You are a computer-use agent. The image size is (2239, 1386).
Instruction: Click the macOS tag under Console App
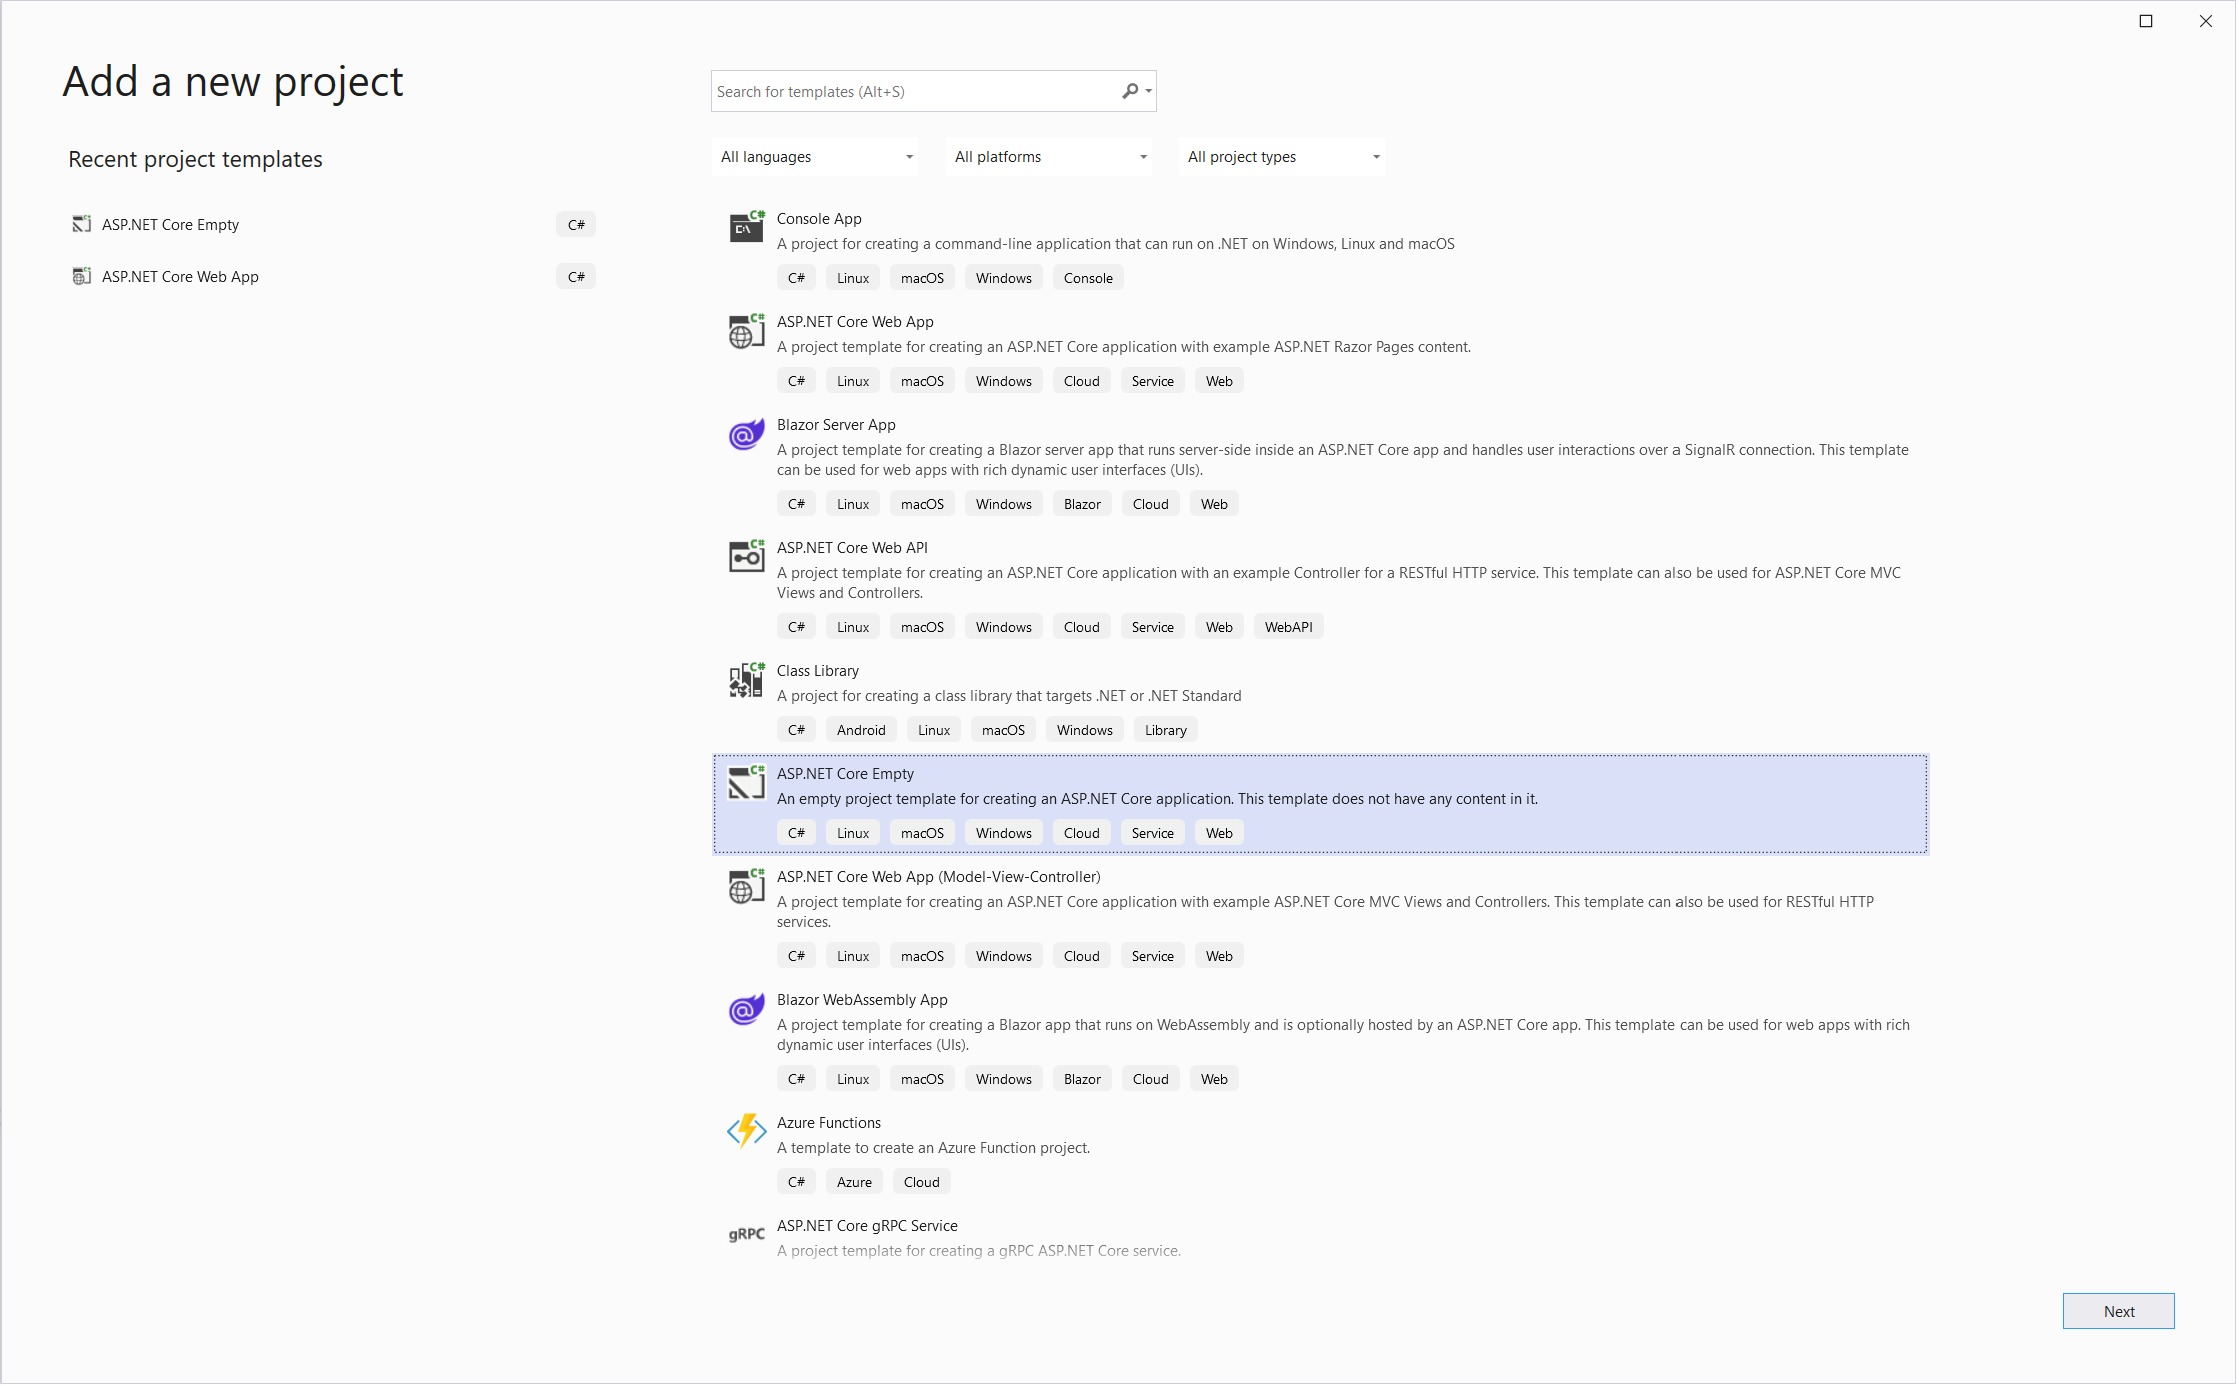[921, 277]
